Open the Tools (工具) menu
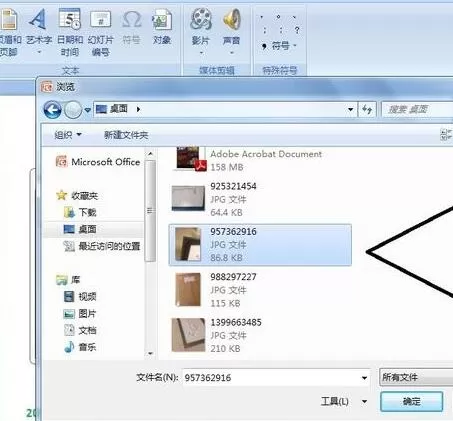Viewport: 453px width, 421px height. click(x=343, y=401)
